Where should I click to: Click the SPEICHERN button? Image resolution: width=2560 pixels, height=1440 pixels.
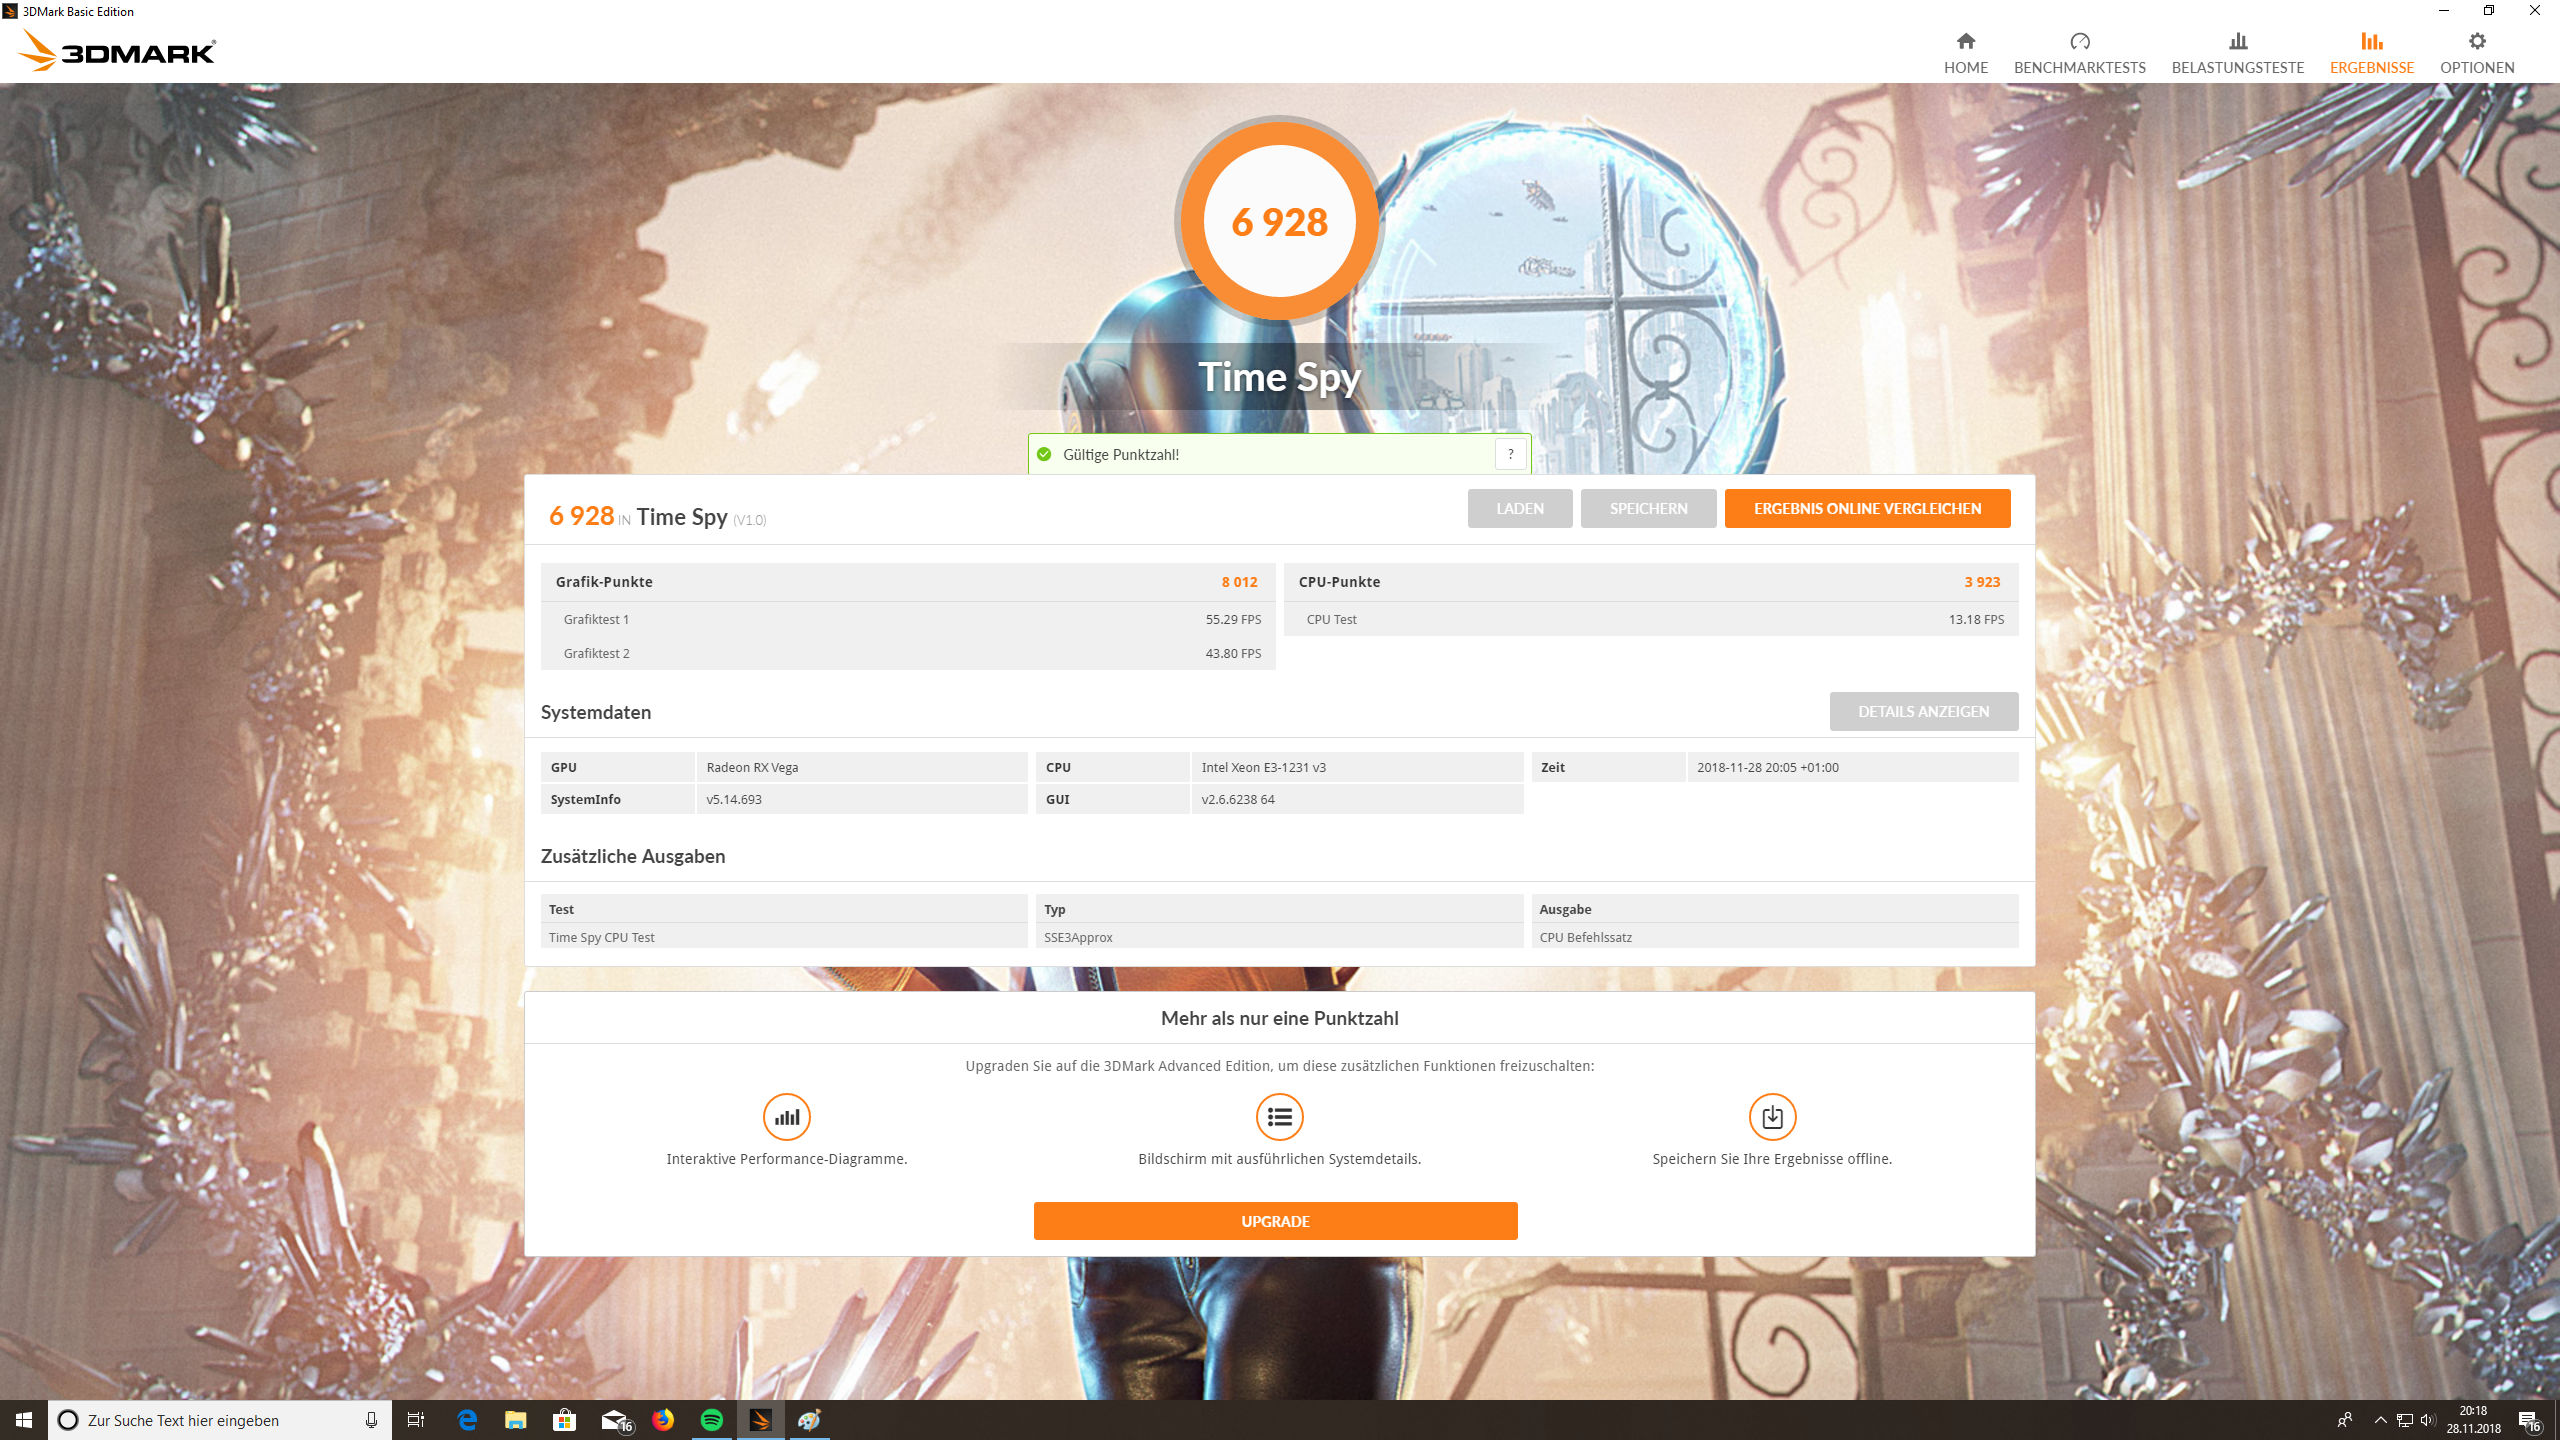(1648, 508)
